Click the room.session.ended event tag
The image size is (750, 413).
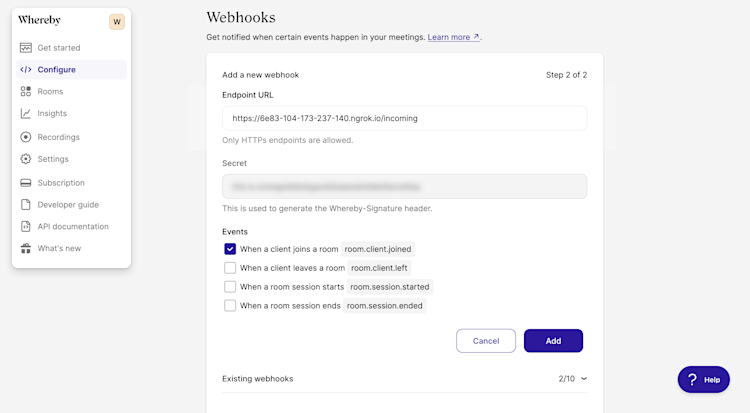tap(385, 305)
